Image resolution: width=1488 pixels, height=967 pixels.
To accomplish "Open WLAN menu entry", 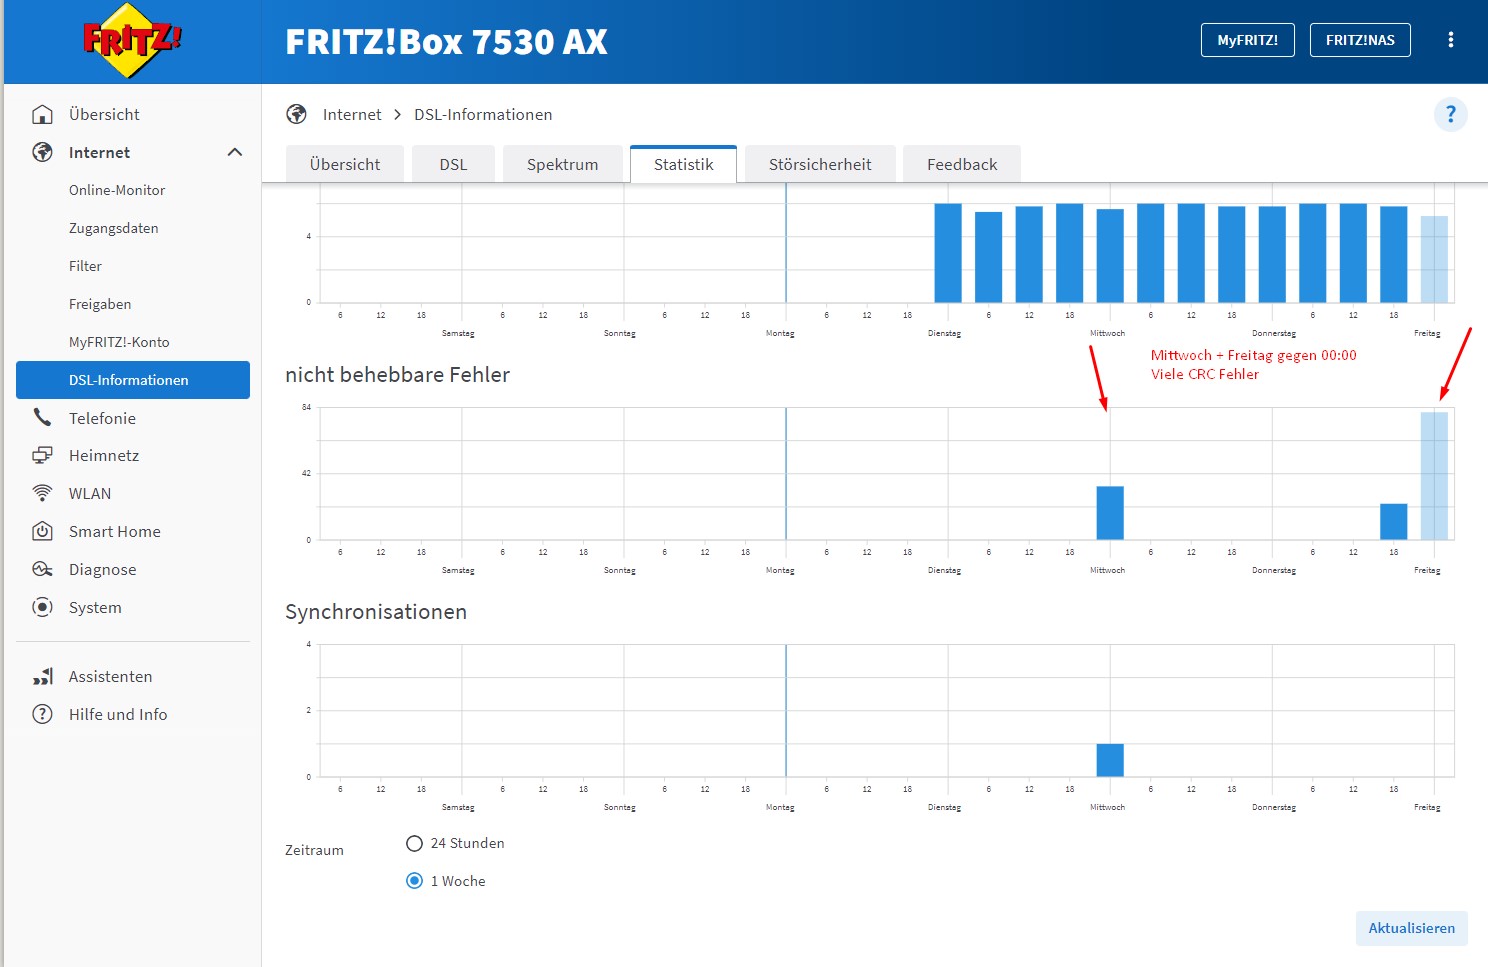I will 90,493.
